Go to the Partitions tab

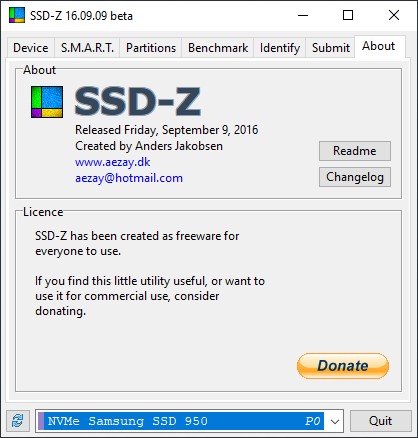click(151, 48)
